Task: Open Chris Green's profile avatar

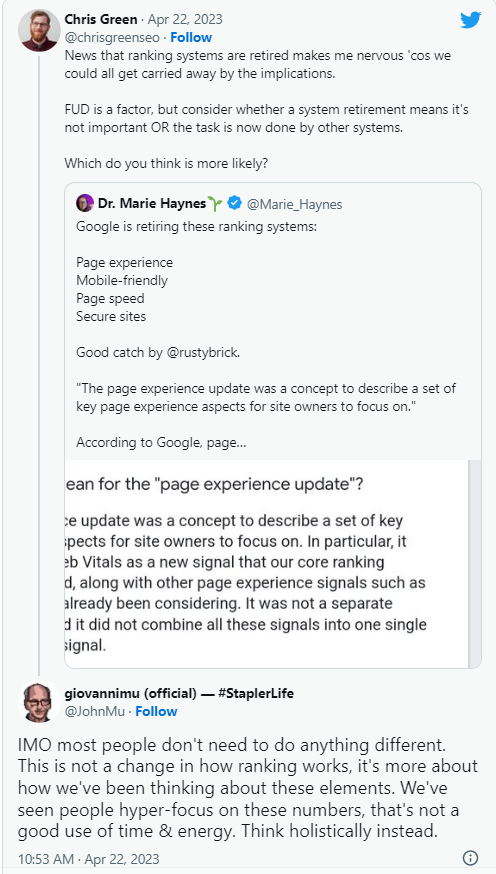Action: click(x=39, y=31)
